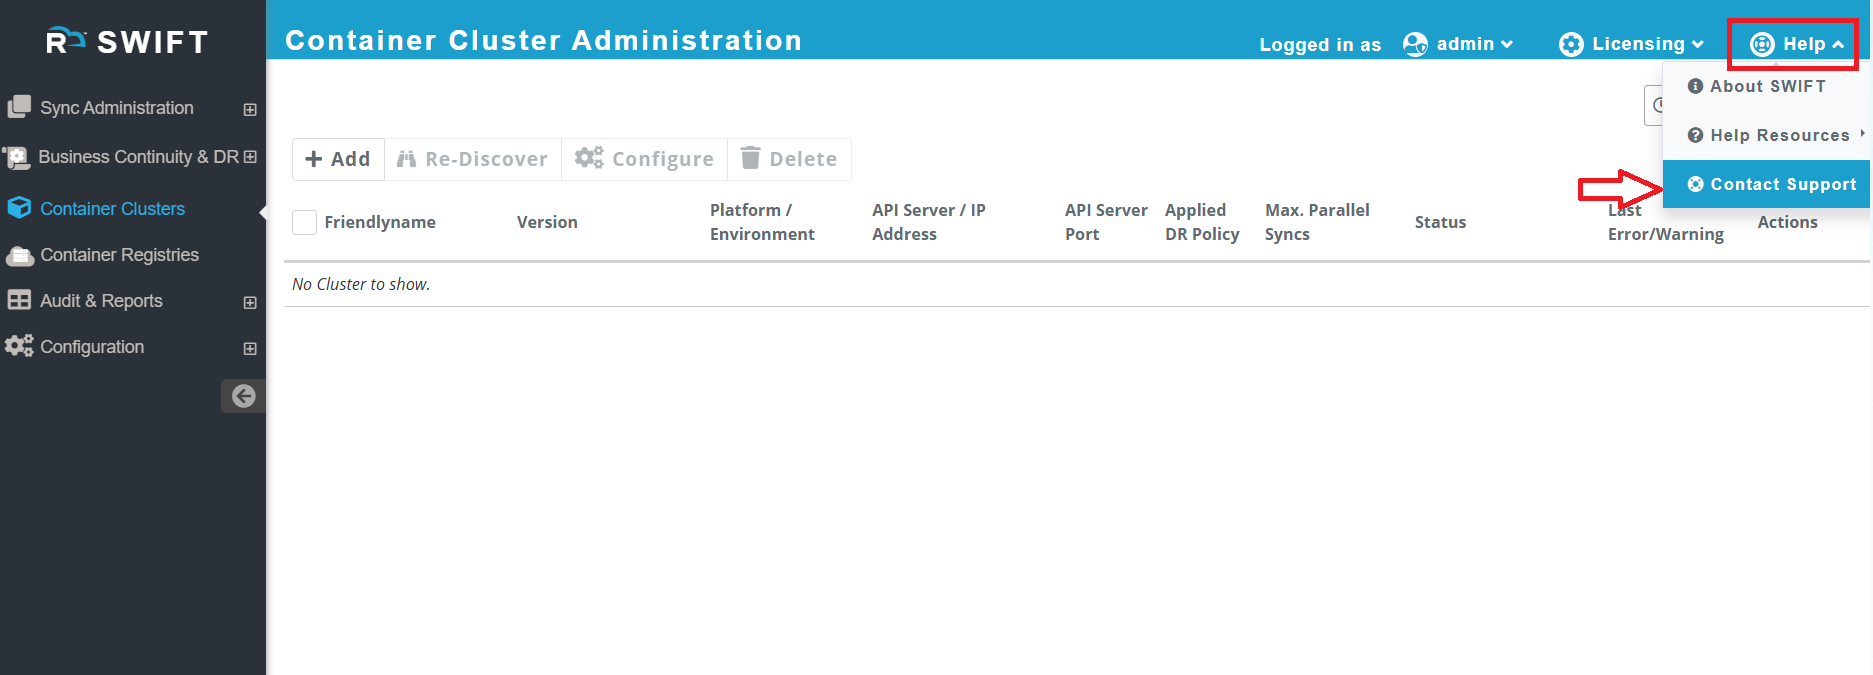
Task: Open the Licensing dropdown chevron
Action: 1697,44
